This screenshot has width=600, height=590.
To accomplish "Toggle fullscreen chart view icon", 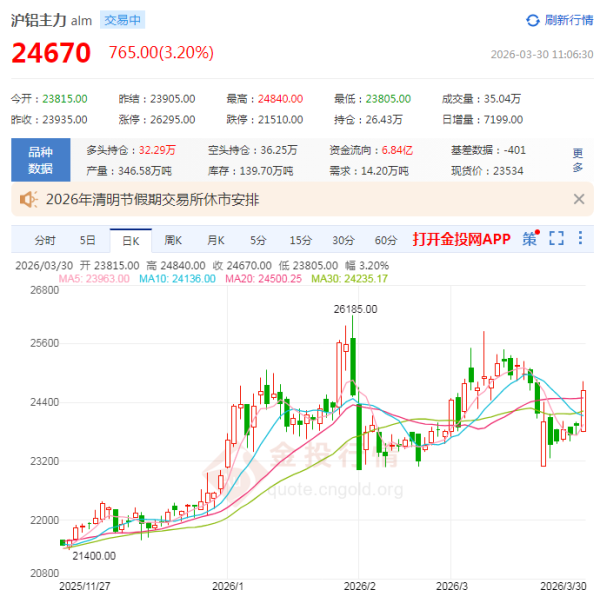I will tap(556, 238).
